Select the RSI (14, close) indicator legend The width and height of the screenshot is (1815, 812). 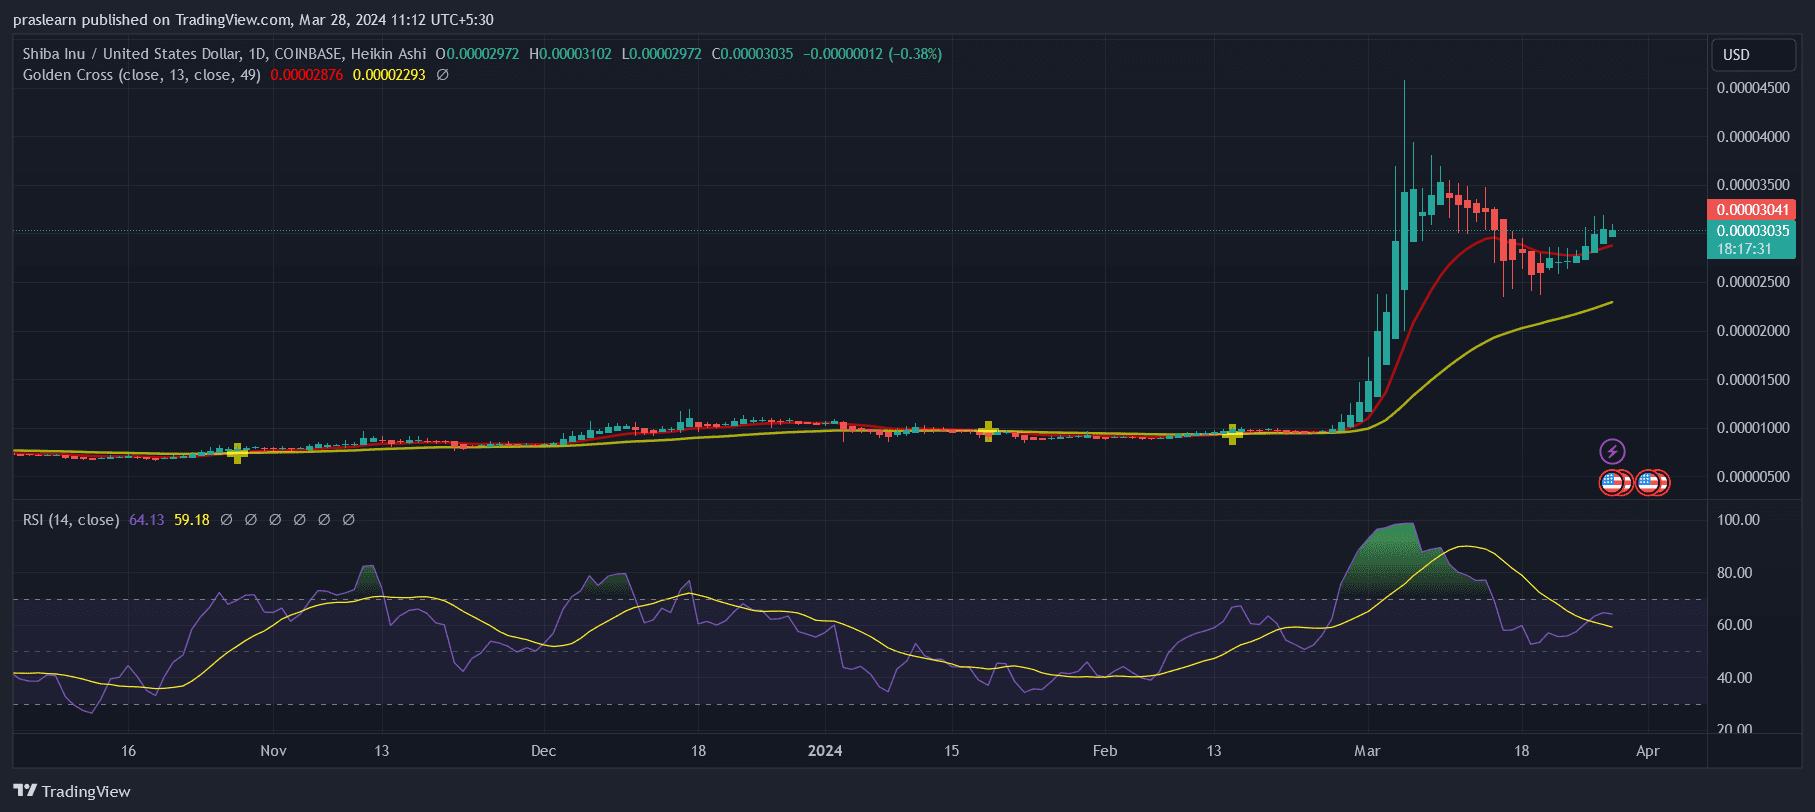tap(71, 520)
